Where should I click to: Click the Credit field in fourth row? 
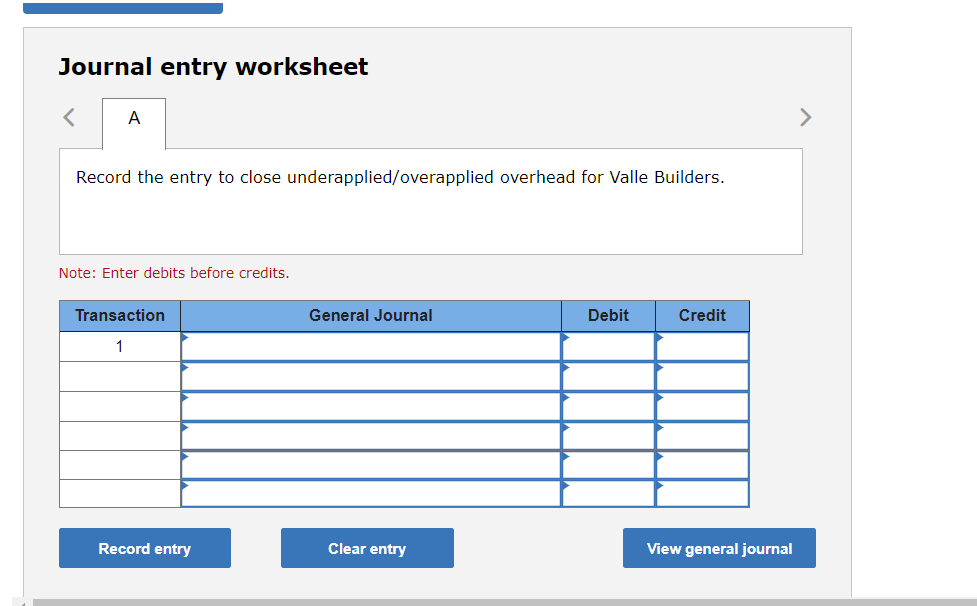click(702, 436)
